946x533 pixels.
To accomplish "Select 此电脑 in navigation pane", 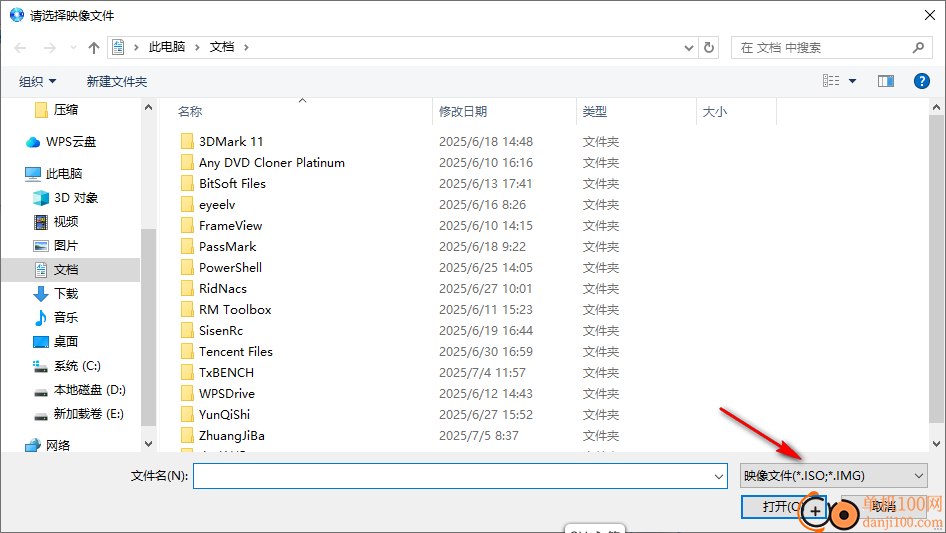I will pyautogui.click(x=63, y=174).
